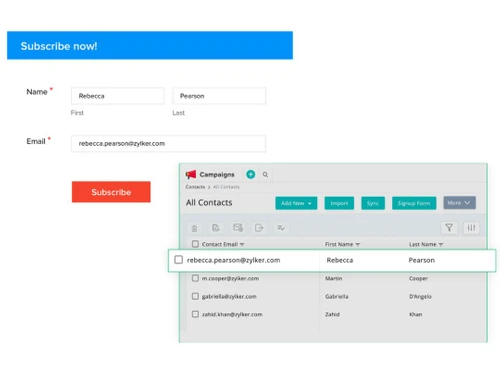
Task: Click the Zahid first name cell
Action: tap(332, 314)
